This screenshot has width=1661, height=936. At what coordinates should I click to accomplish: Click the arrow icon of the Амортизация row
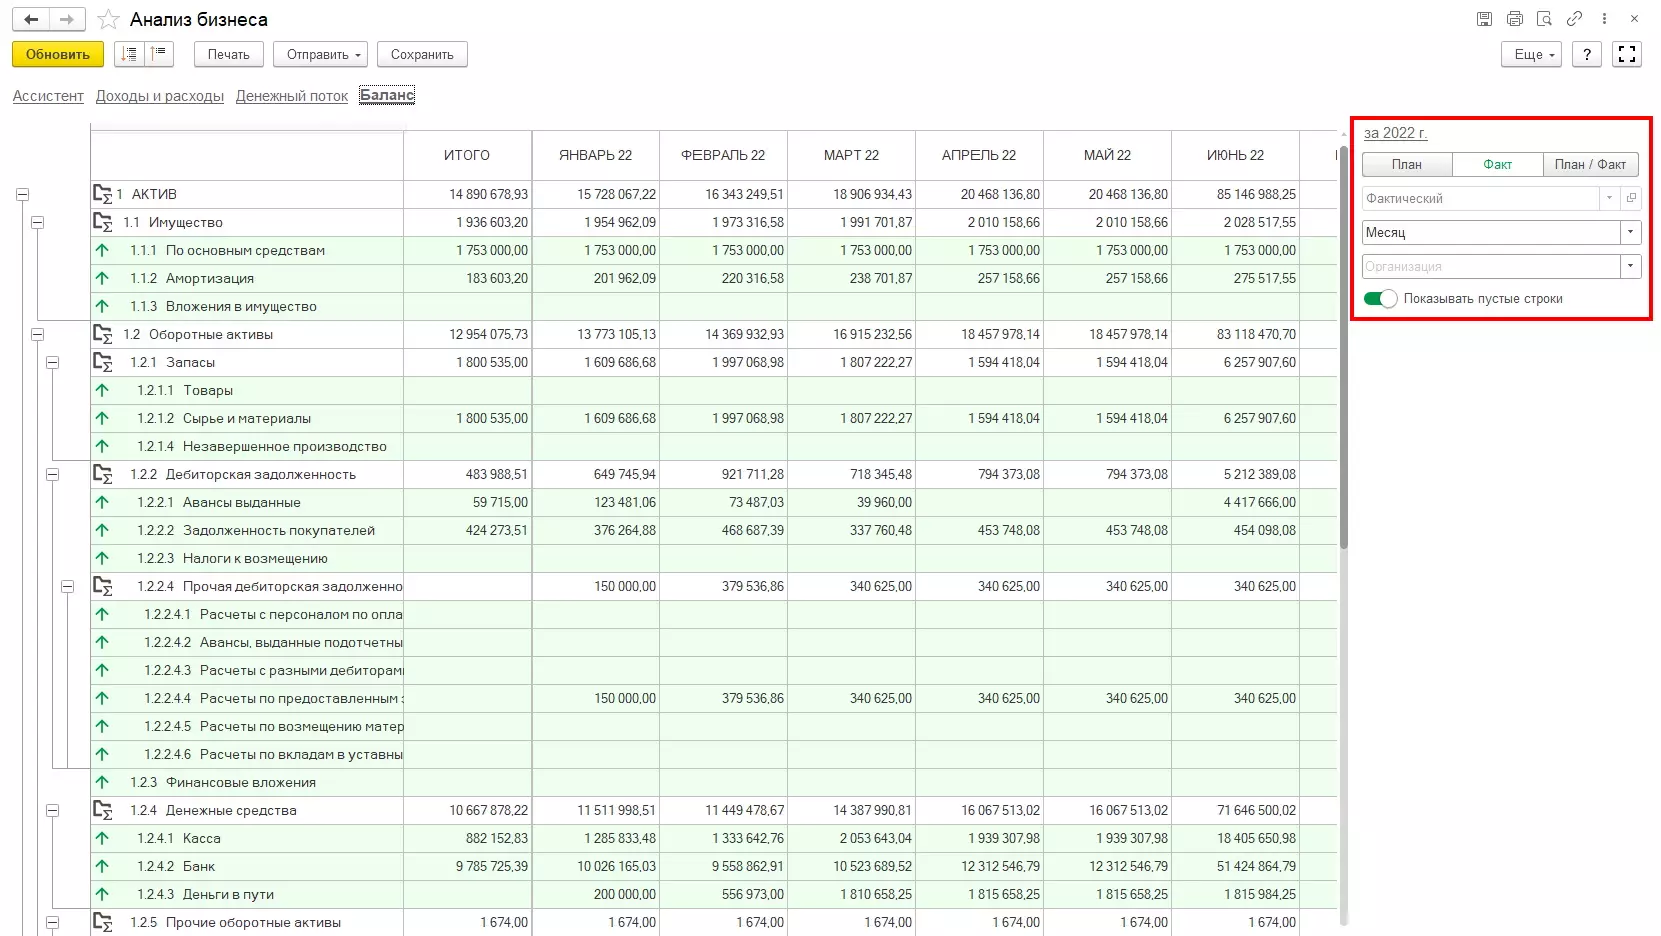click(x=102, y=278)
